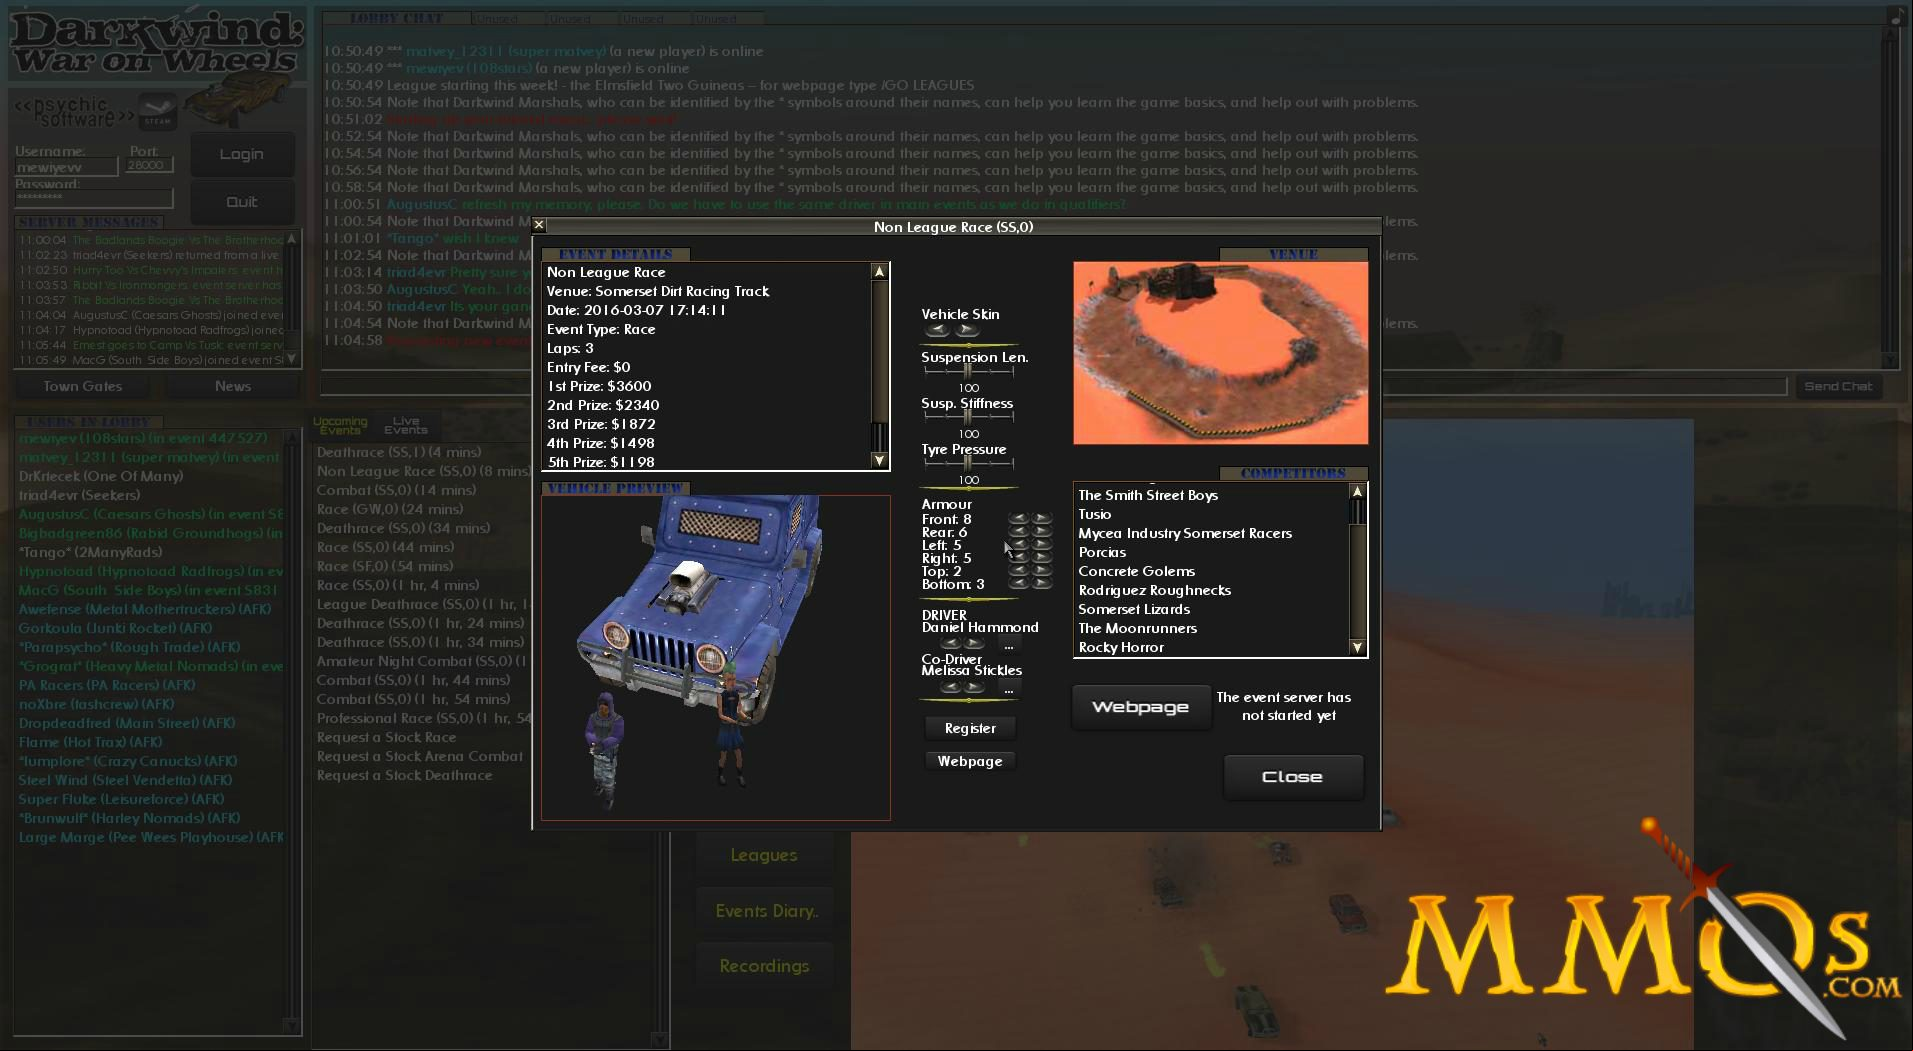Select Request a Stock Deathrace

404,775
